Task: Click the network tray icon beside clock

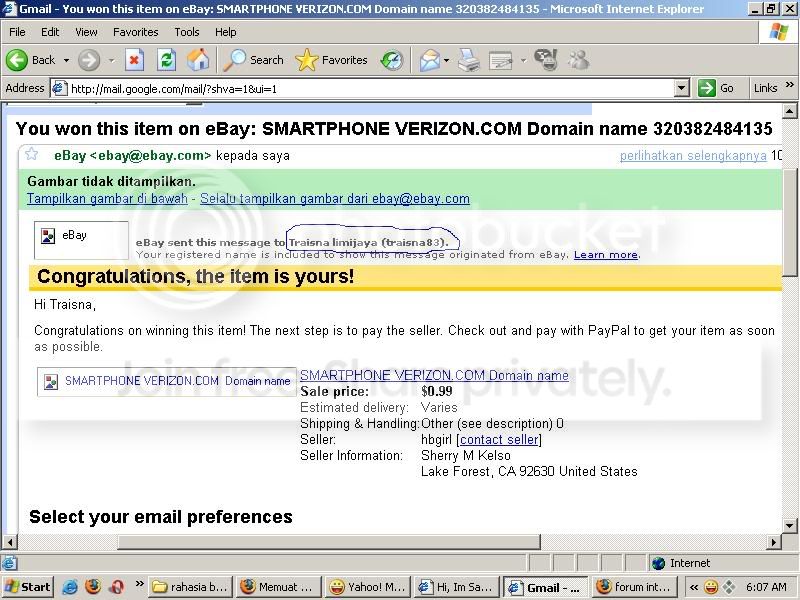Action: [x=728, y=587]
